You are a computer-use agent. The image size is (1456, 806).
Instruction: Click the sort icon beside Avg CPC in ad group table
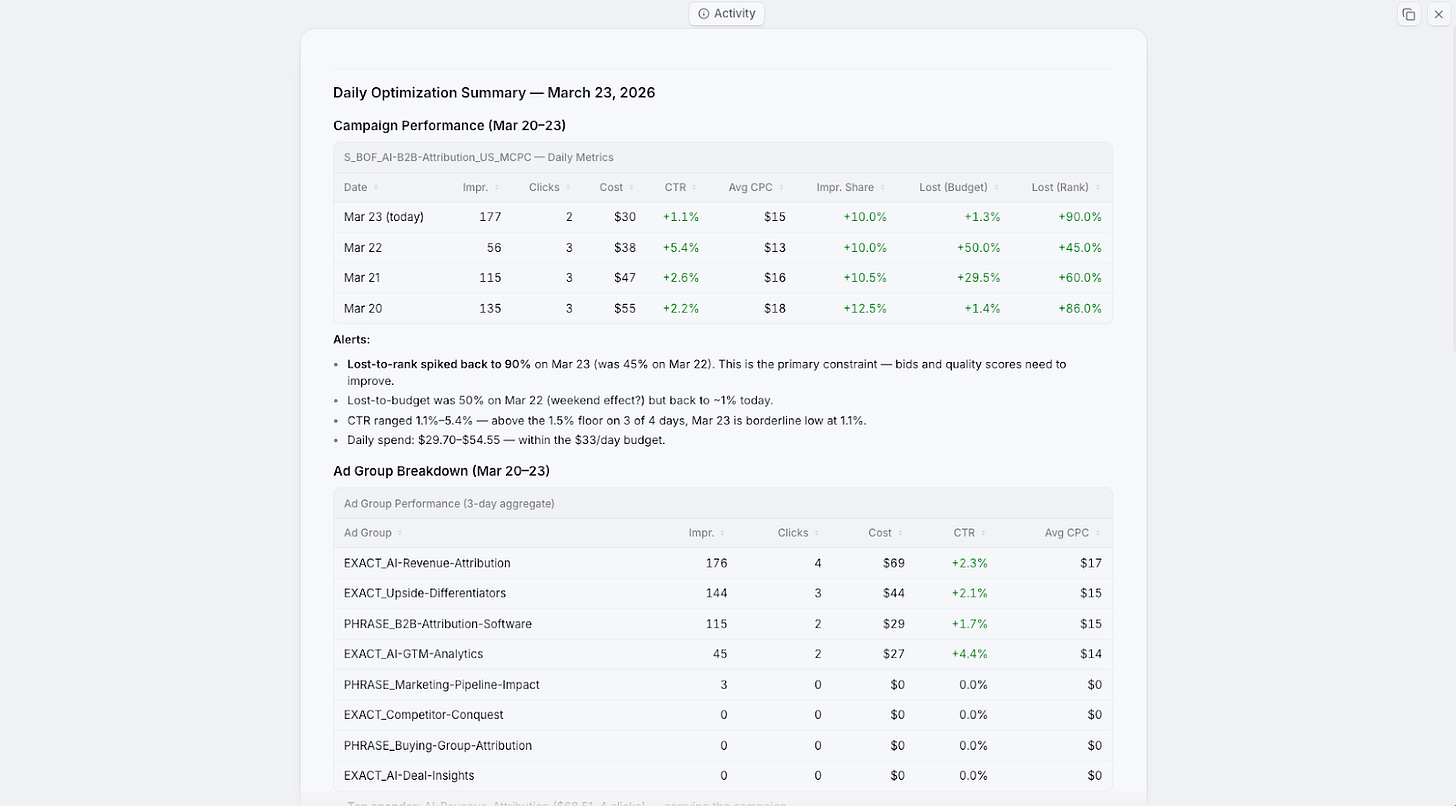1097,533
